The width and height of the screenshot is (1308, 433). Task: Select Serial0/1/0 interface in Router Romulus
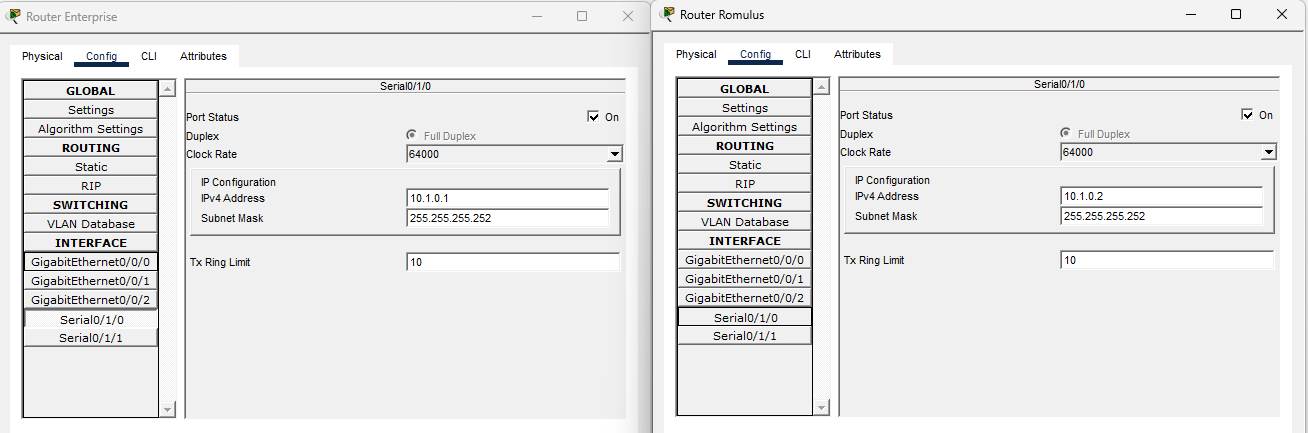[x=745, y=317]
